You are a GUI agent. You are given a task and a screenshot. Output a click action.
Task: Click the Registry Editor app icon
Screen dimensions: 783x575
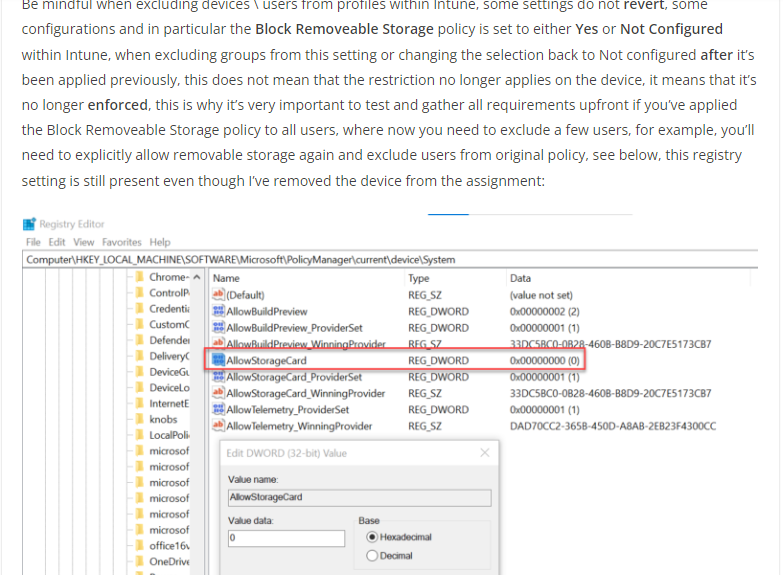tap(29, 224)
